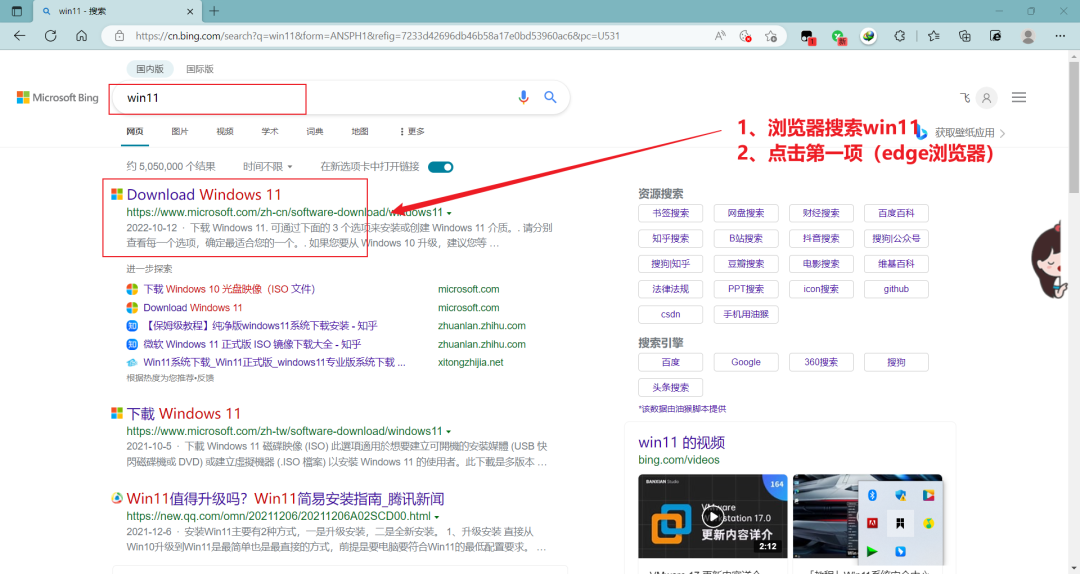Open win11 的视频 heading link
1080x574 pixels.
(681, 442)
